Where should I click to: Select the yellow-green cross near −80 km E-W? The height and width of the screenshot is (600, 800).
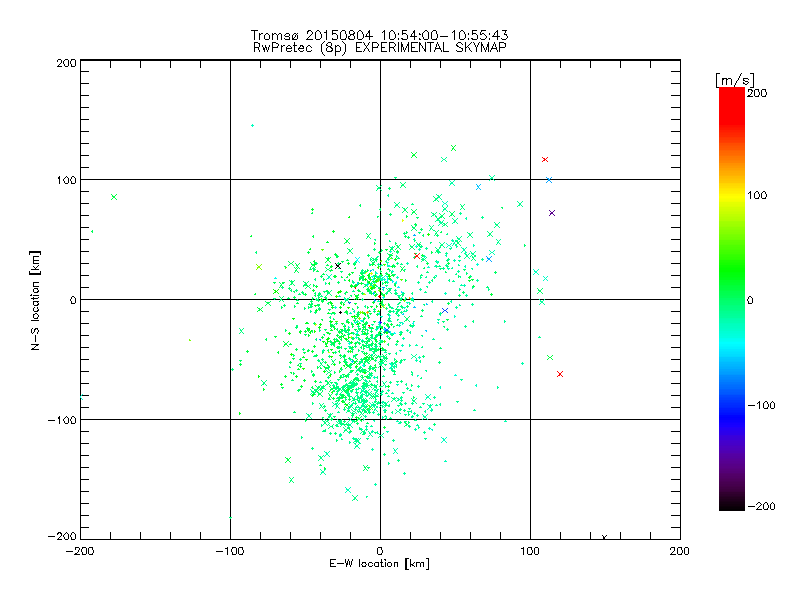(259, 267)
